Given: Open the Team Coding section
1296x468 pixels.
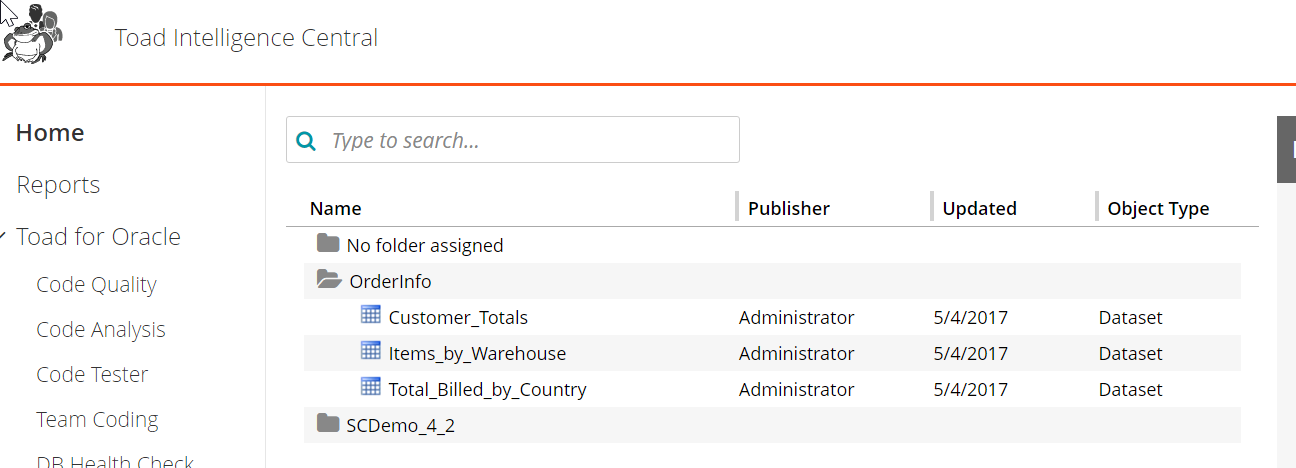Looking at the screenshot, I should pyautogui.click(x=97, y=420).
